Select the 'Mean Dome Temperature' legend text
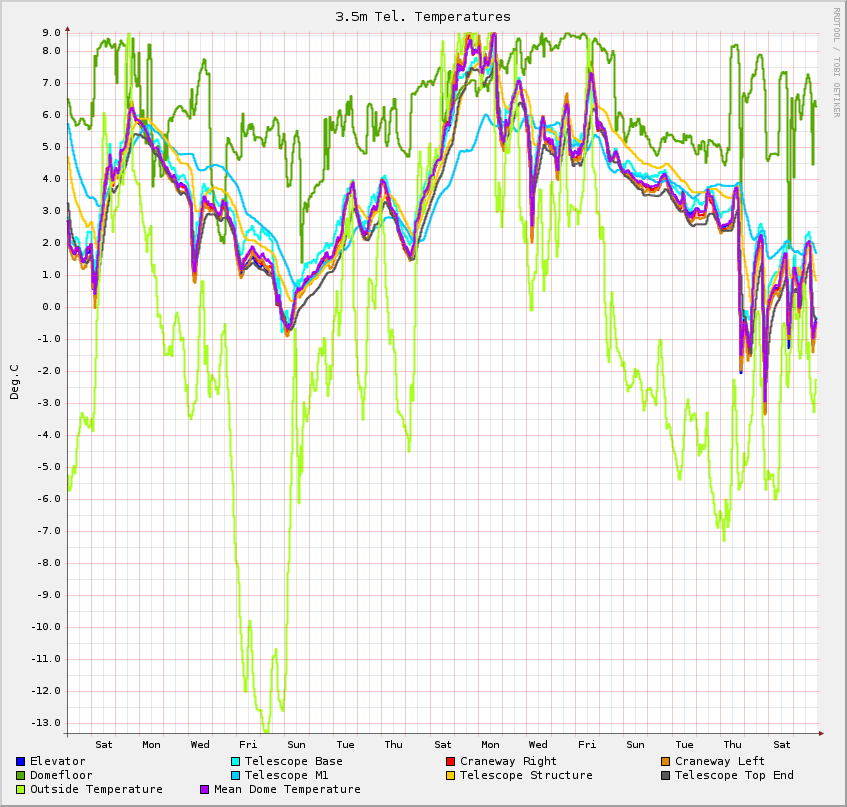The height and width of the screenshot is (807, 847). (287, 789)
